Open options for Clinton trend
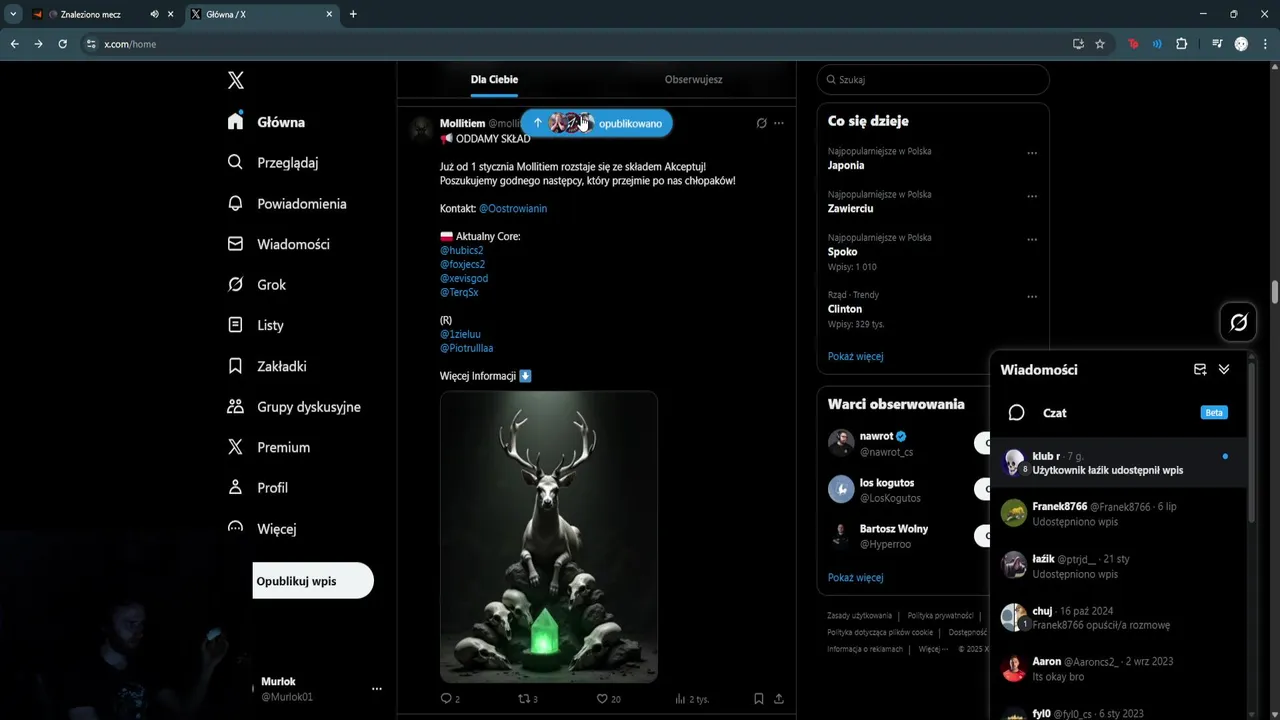The height and width of the screenshot is (720, 1280). click(1032, 296)
